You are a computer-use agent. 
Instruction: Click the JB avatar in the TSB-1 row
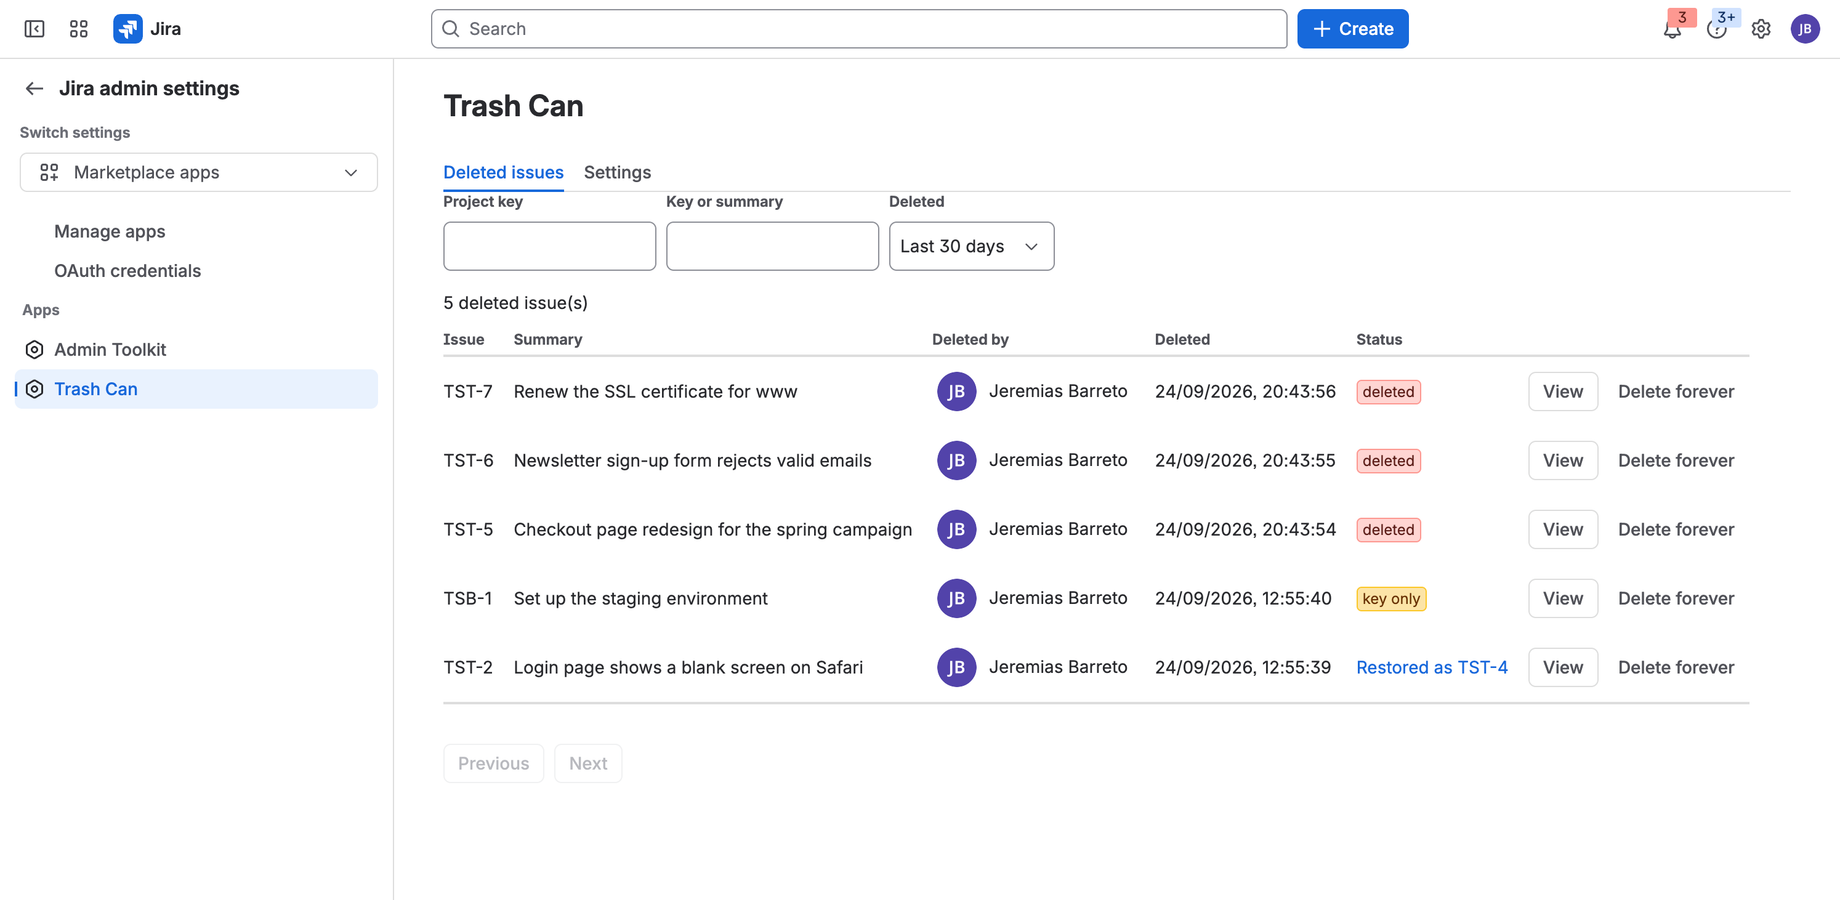tap(956, 599)
